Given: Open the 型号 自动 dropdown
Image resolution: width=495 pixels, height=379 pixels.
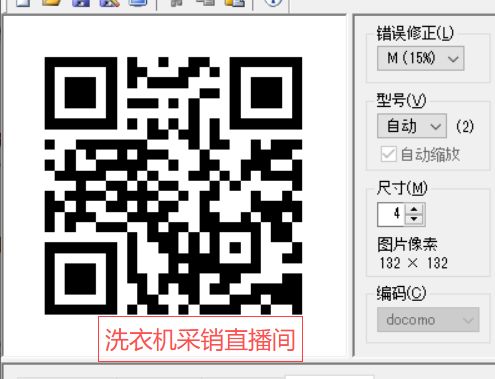Looking at the screenshot, I should [x=412, y=126].
